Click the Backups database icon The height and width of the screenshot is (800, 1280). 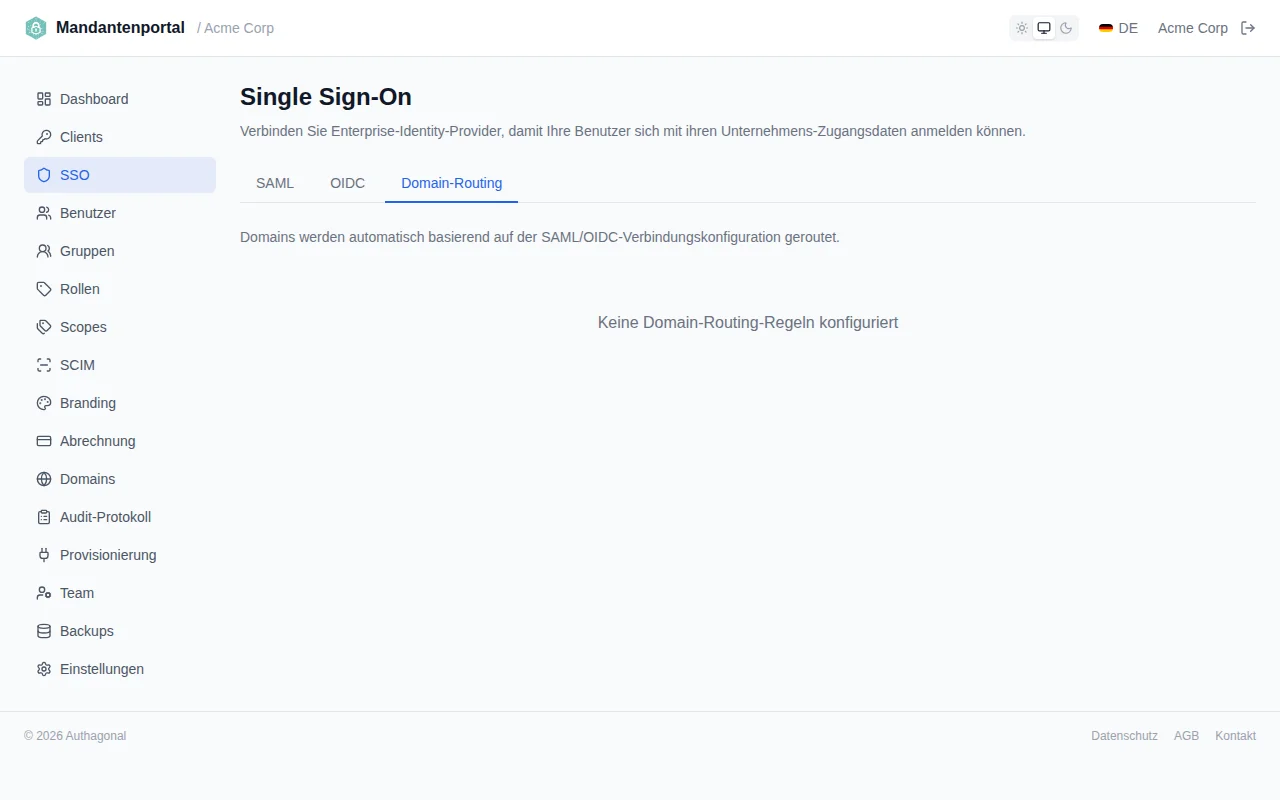pos(44,631)
